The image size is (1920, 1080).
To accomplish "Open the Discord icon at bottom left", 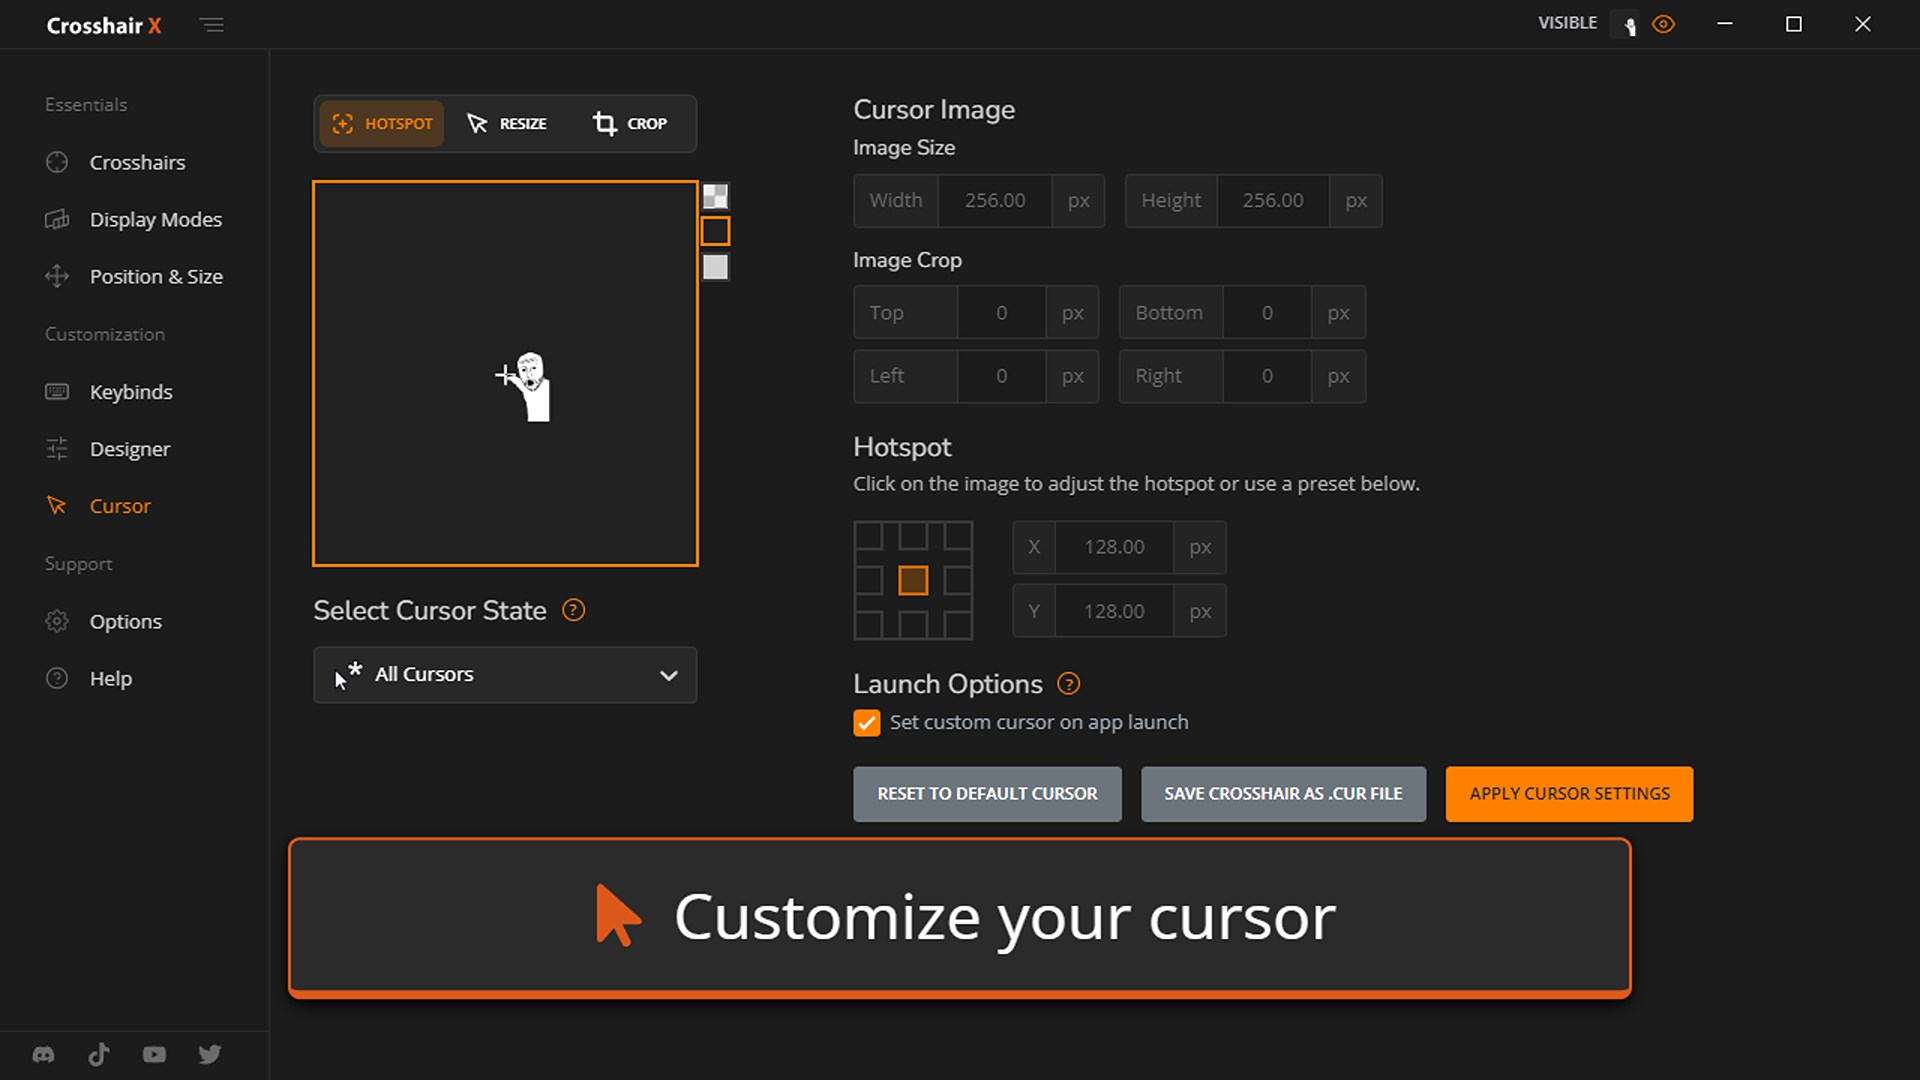I will (43, 1054).
